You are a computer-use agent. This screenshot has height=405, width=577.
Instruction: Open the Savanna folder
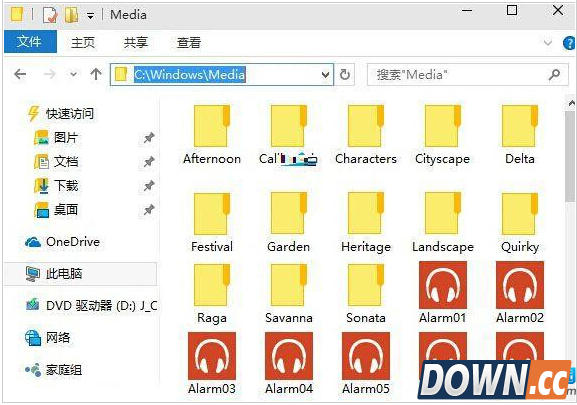pyautogui.click(x=288, y=294)
